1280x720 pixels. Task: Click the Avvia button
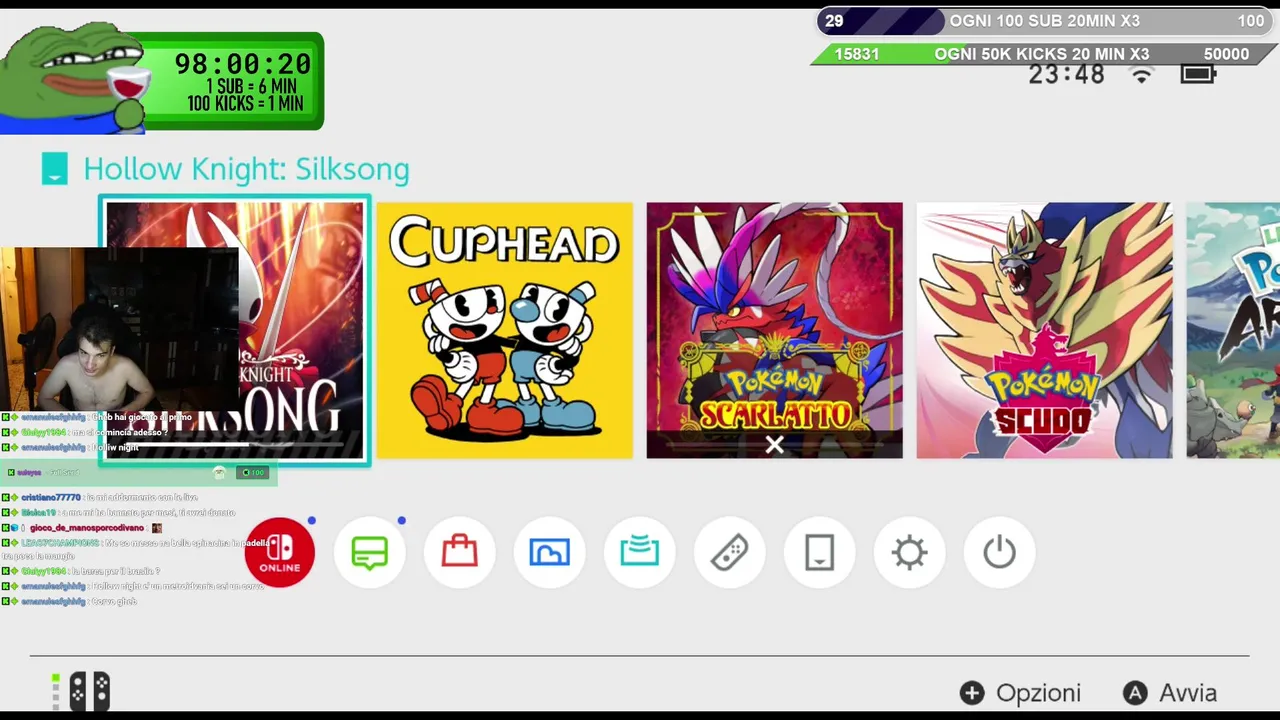coord(1170,693)
